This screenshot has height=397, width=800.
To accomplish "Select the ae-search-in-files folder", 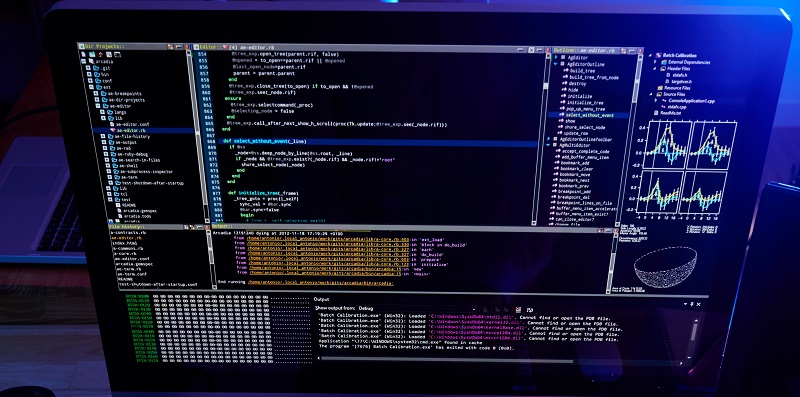I will 139,160.
